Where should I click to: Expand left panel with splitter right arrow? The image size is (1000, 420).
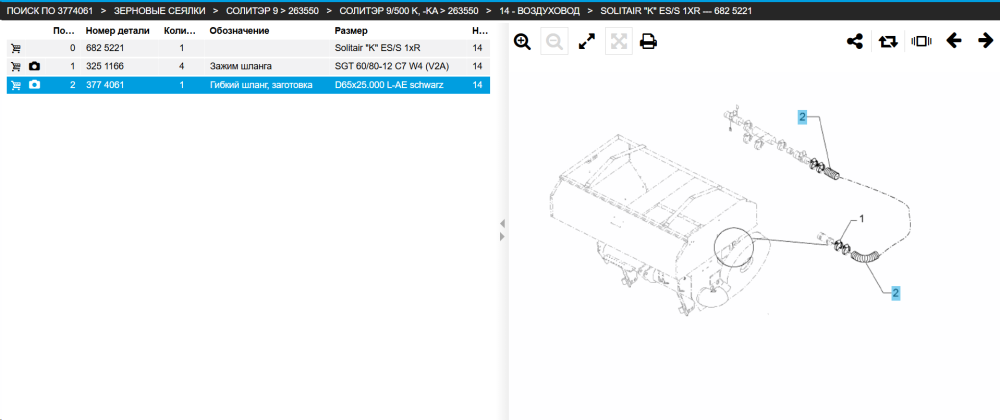tap(502, 236)
